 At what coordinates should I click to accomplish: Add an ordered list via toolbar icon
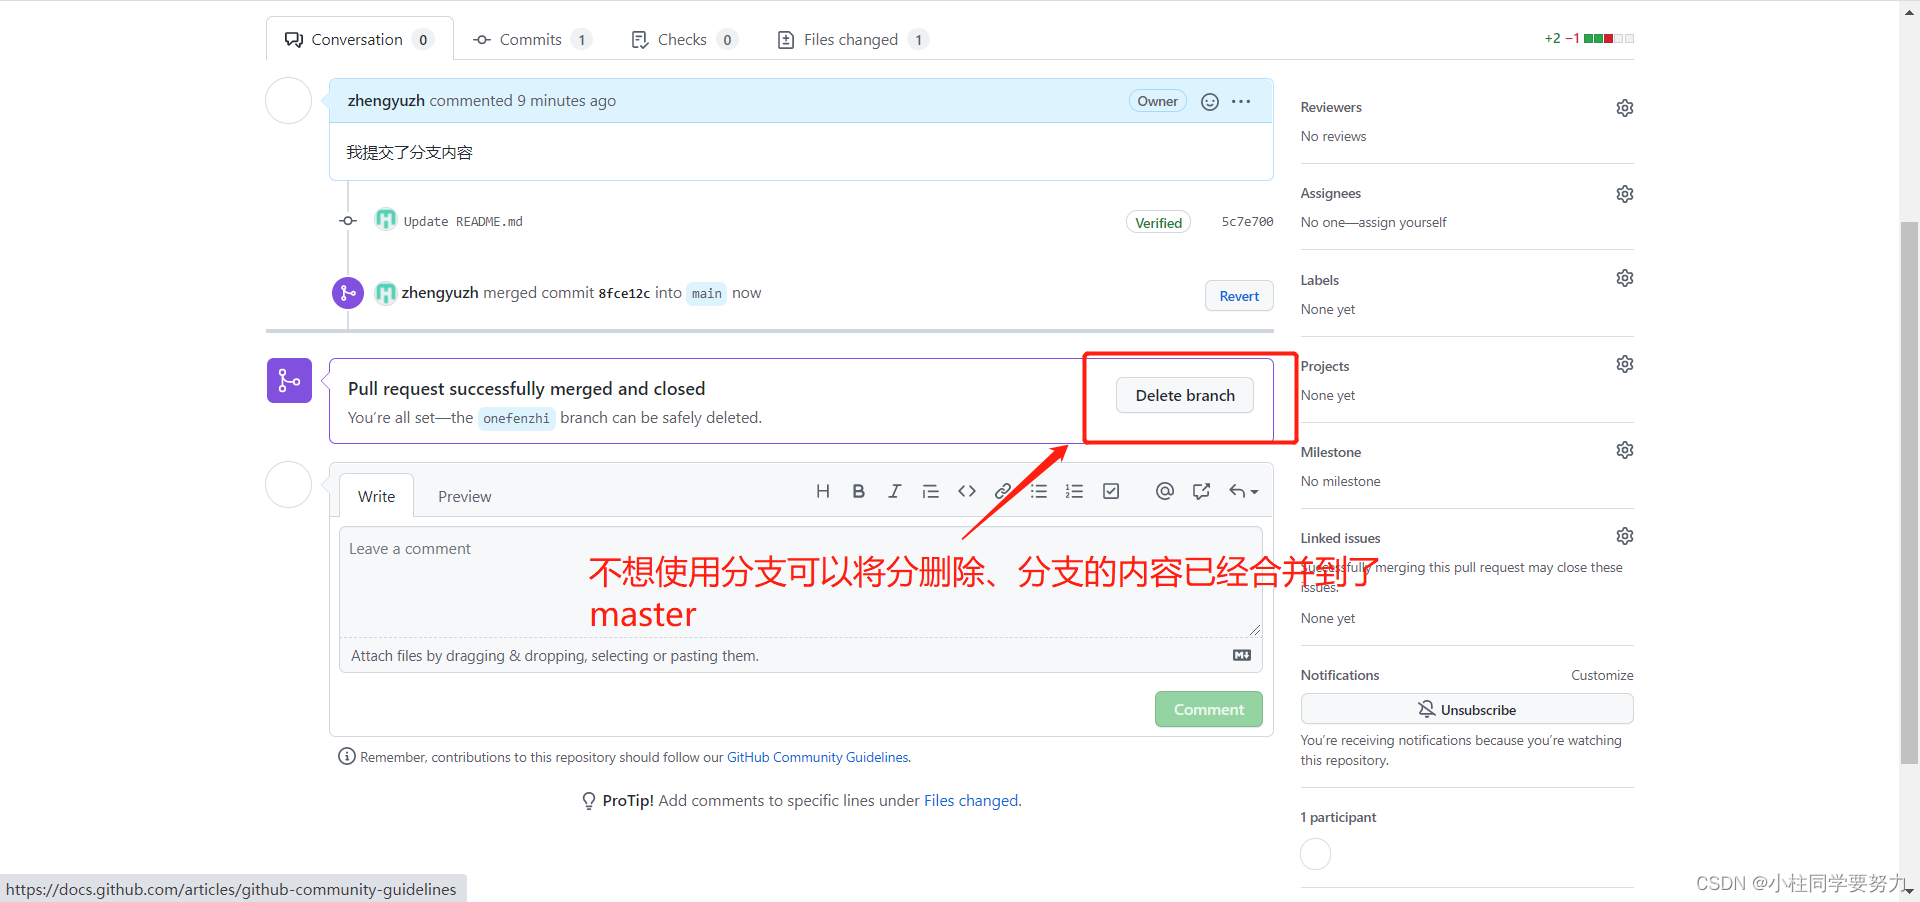(x=1074, y=491)
